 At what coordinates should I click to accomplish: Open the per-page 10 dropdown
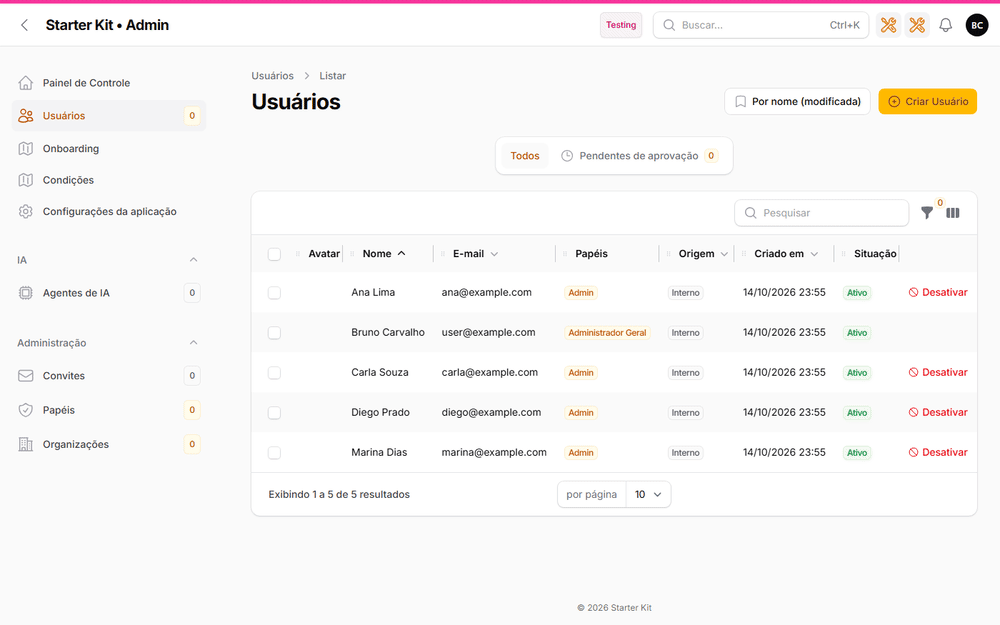tap(648, 494)
